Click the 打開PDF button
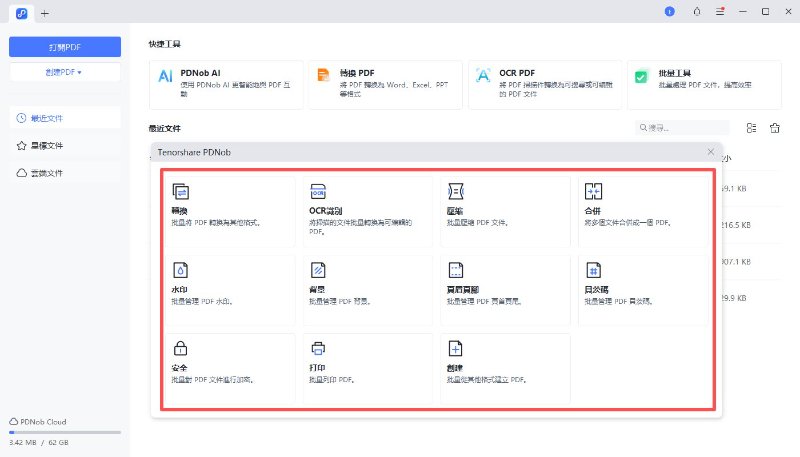Image resolution: width=800 pixels, height=457 pixels. pos(65,47)
